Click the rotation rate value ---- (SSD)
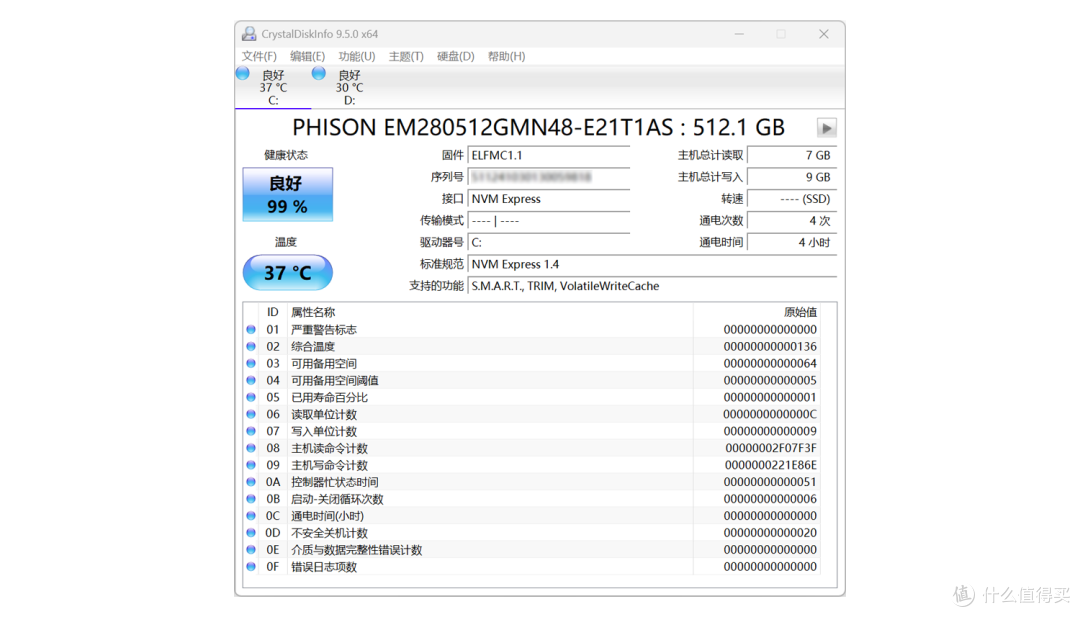The image size is (1080, 617). (792, 199)
